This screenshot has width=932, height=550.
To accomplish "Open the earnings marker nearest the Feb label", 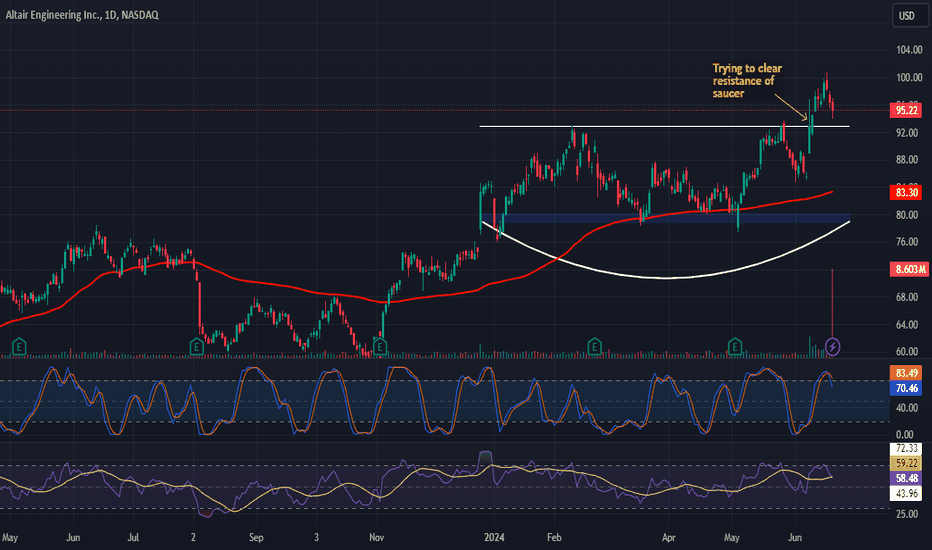I will coord(594,346).
